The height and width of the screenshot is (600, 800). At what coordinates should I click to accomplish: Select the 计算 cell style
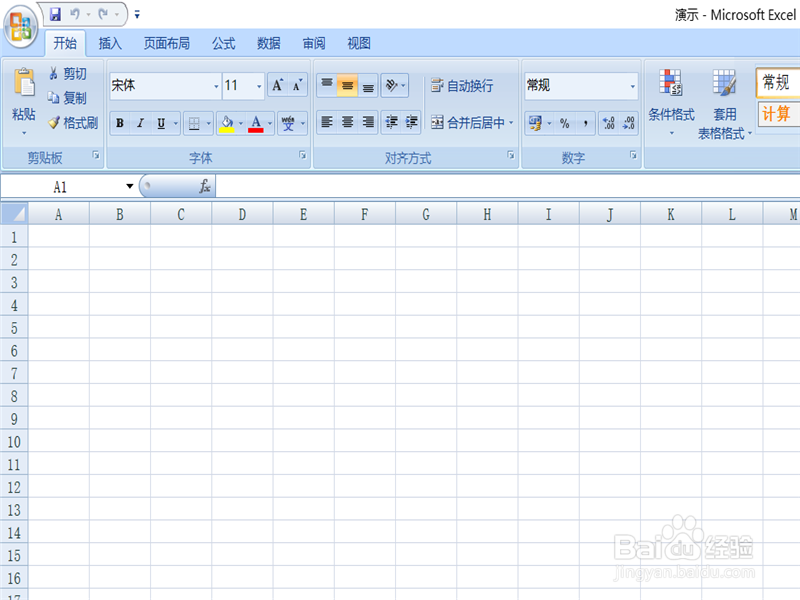778,114
